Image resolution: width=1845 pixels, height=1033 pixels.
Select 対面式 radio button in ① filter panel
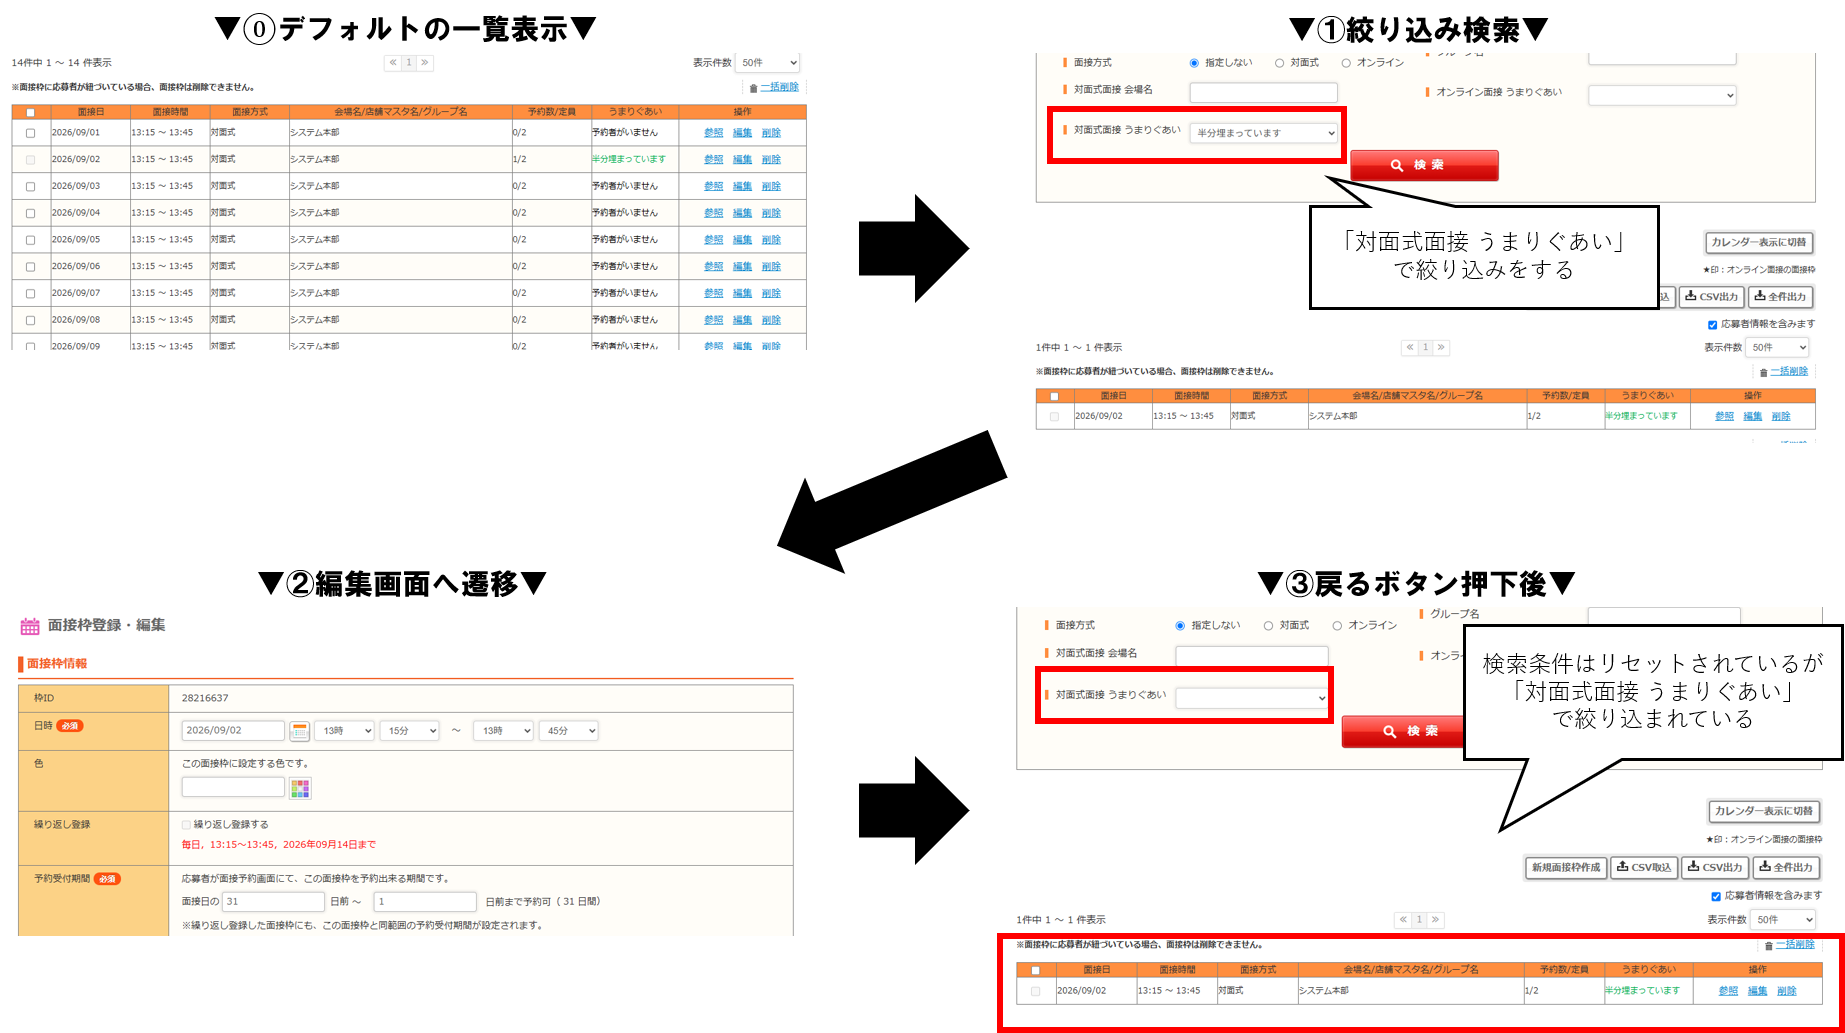coord(1279,63)
